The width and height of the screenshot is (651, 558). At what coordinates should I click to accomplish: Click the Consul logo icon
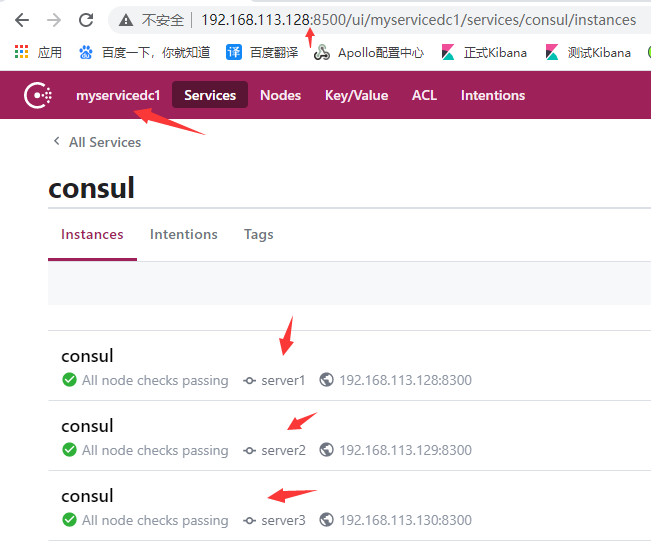point(38,95)
